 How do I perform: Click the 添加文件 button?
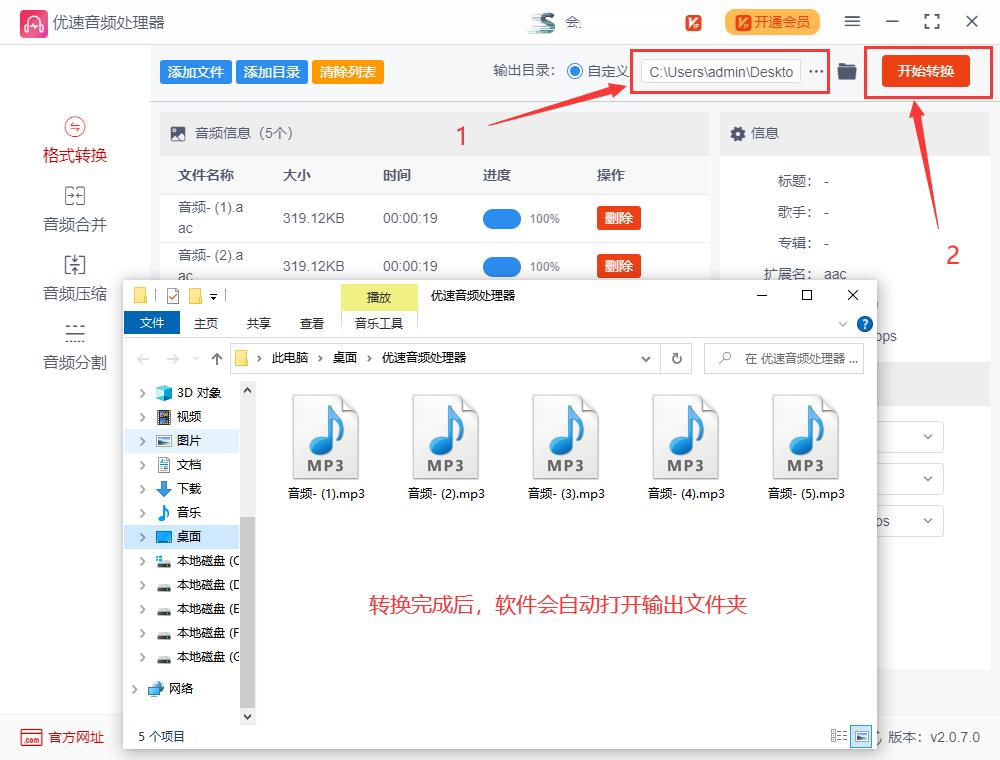[x=196, y=72]
